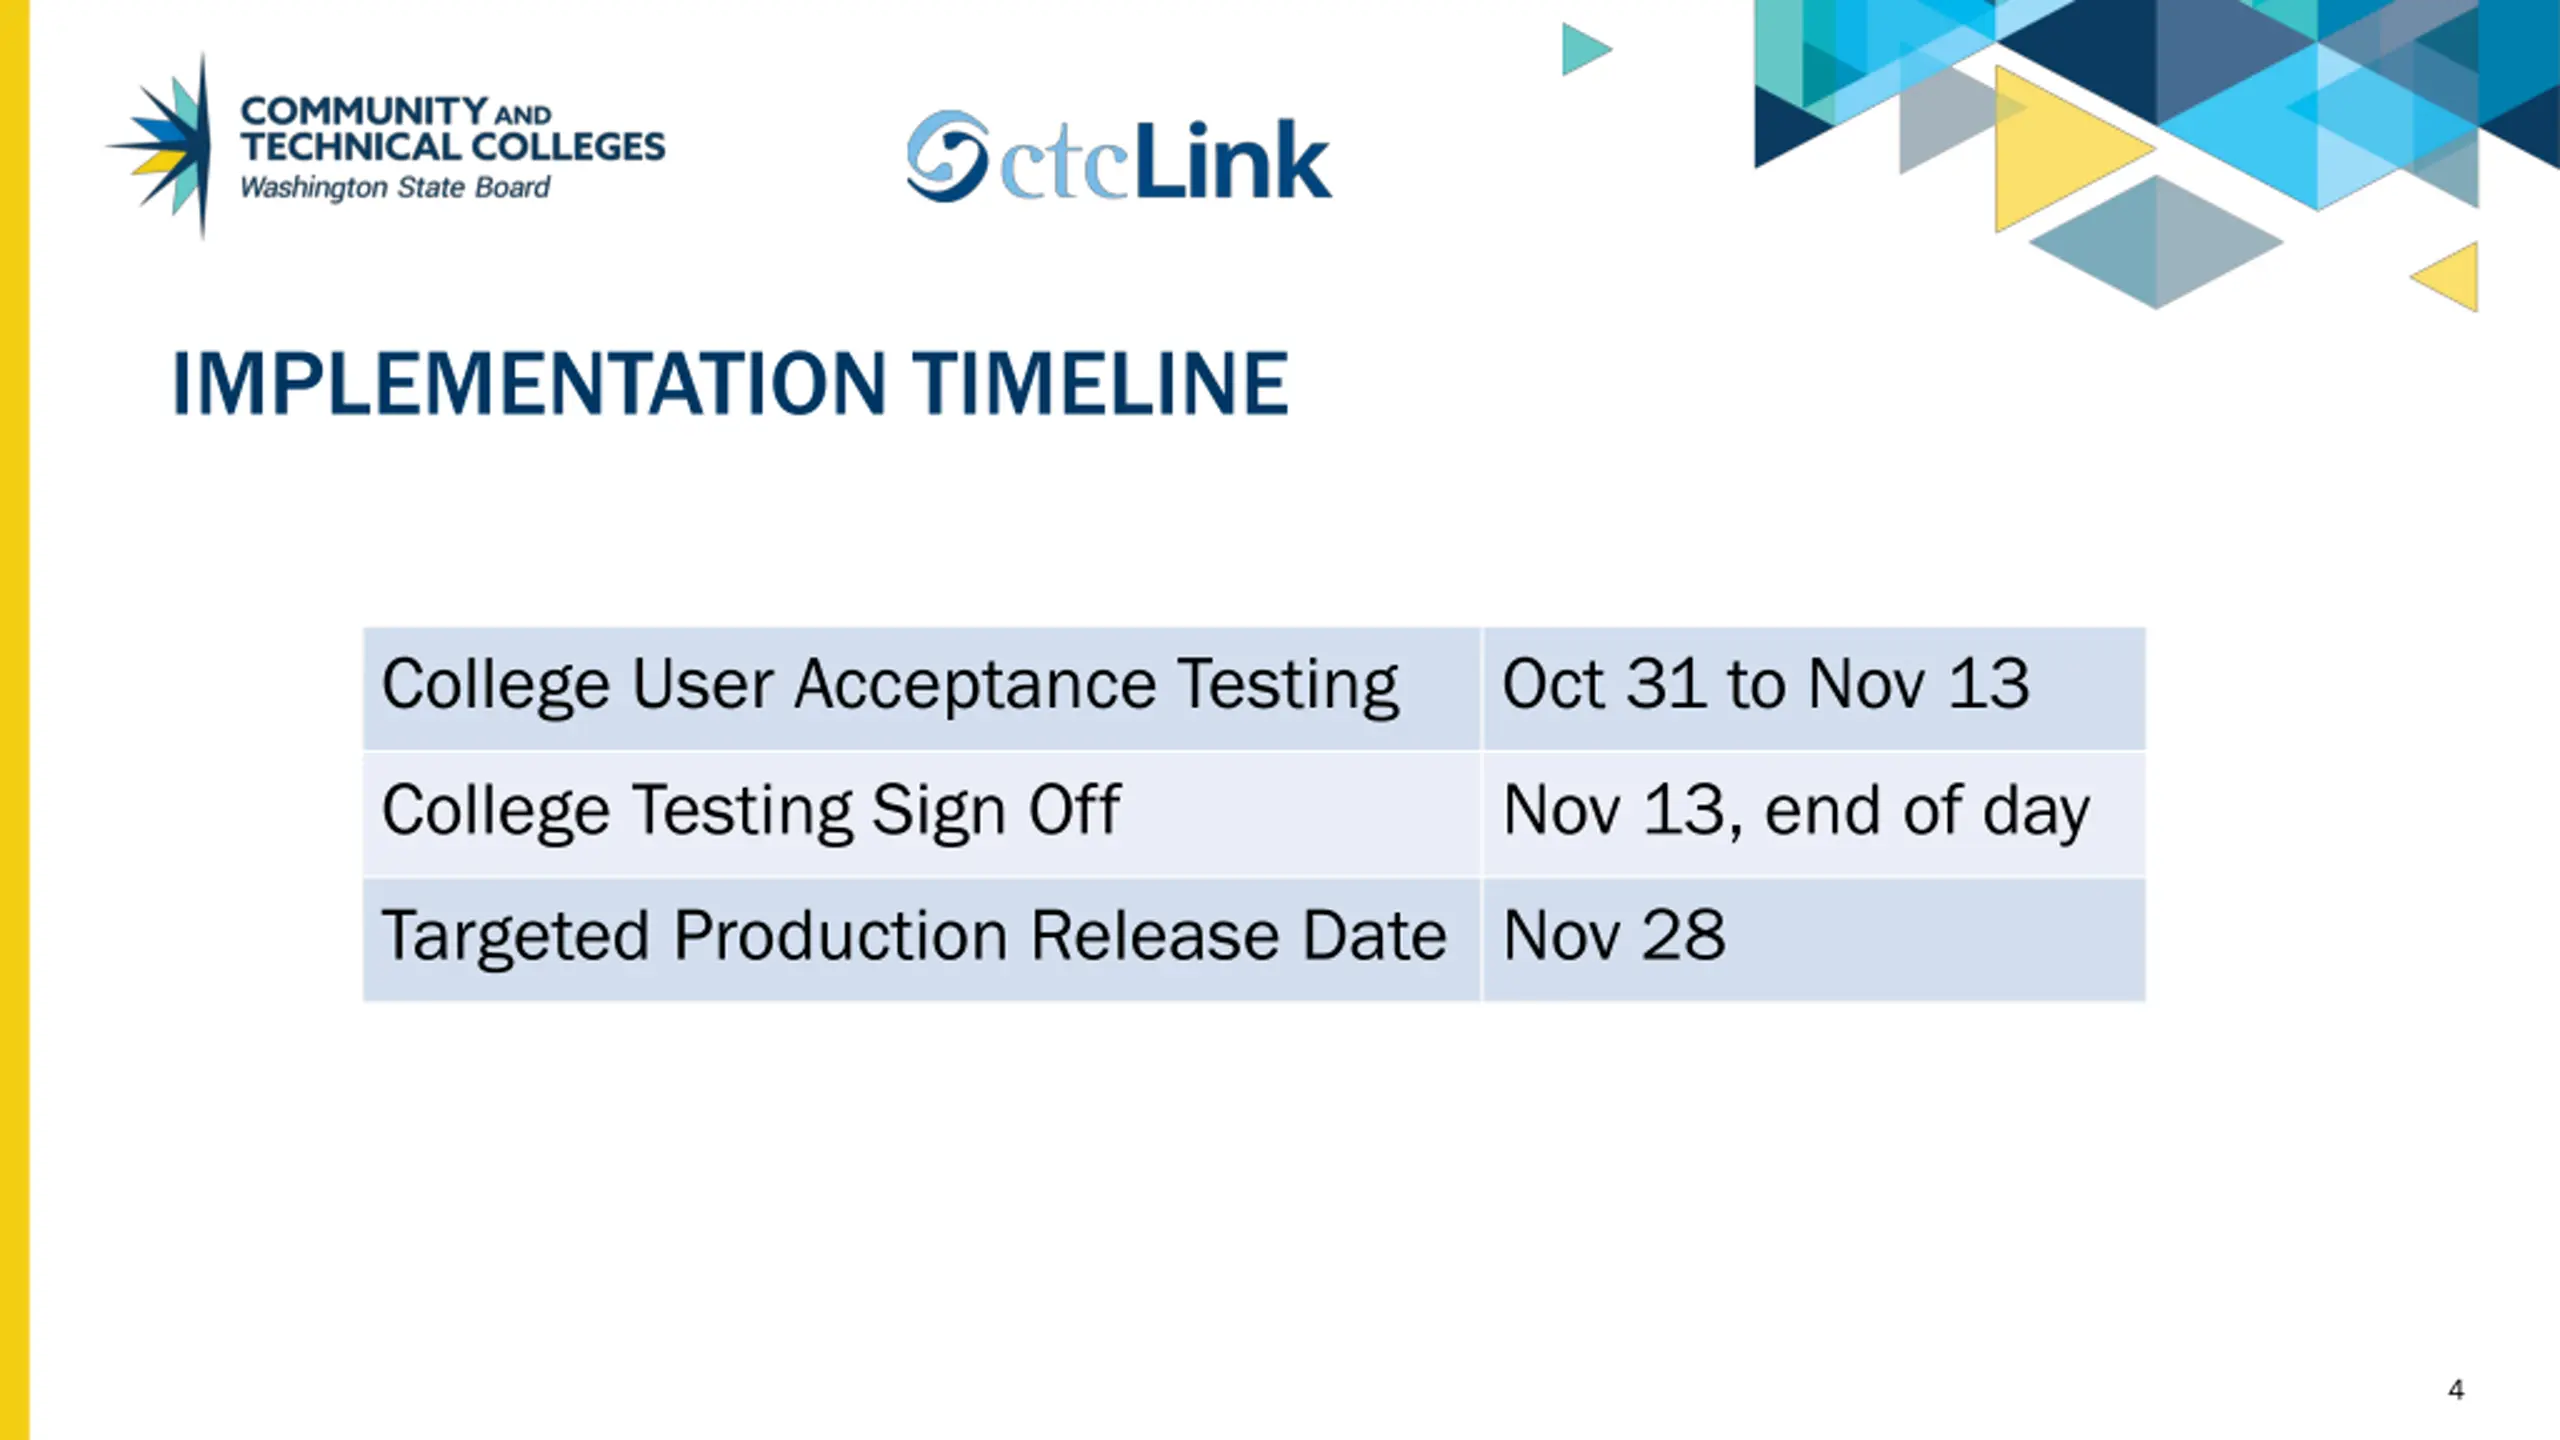Select the Implementation Timeline heading
Viewport: 2560px width, 1440px height.
[x=730, y=383]
